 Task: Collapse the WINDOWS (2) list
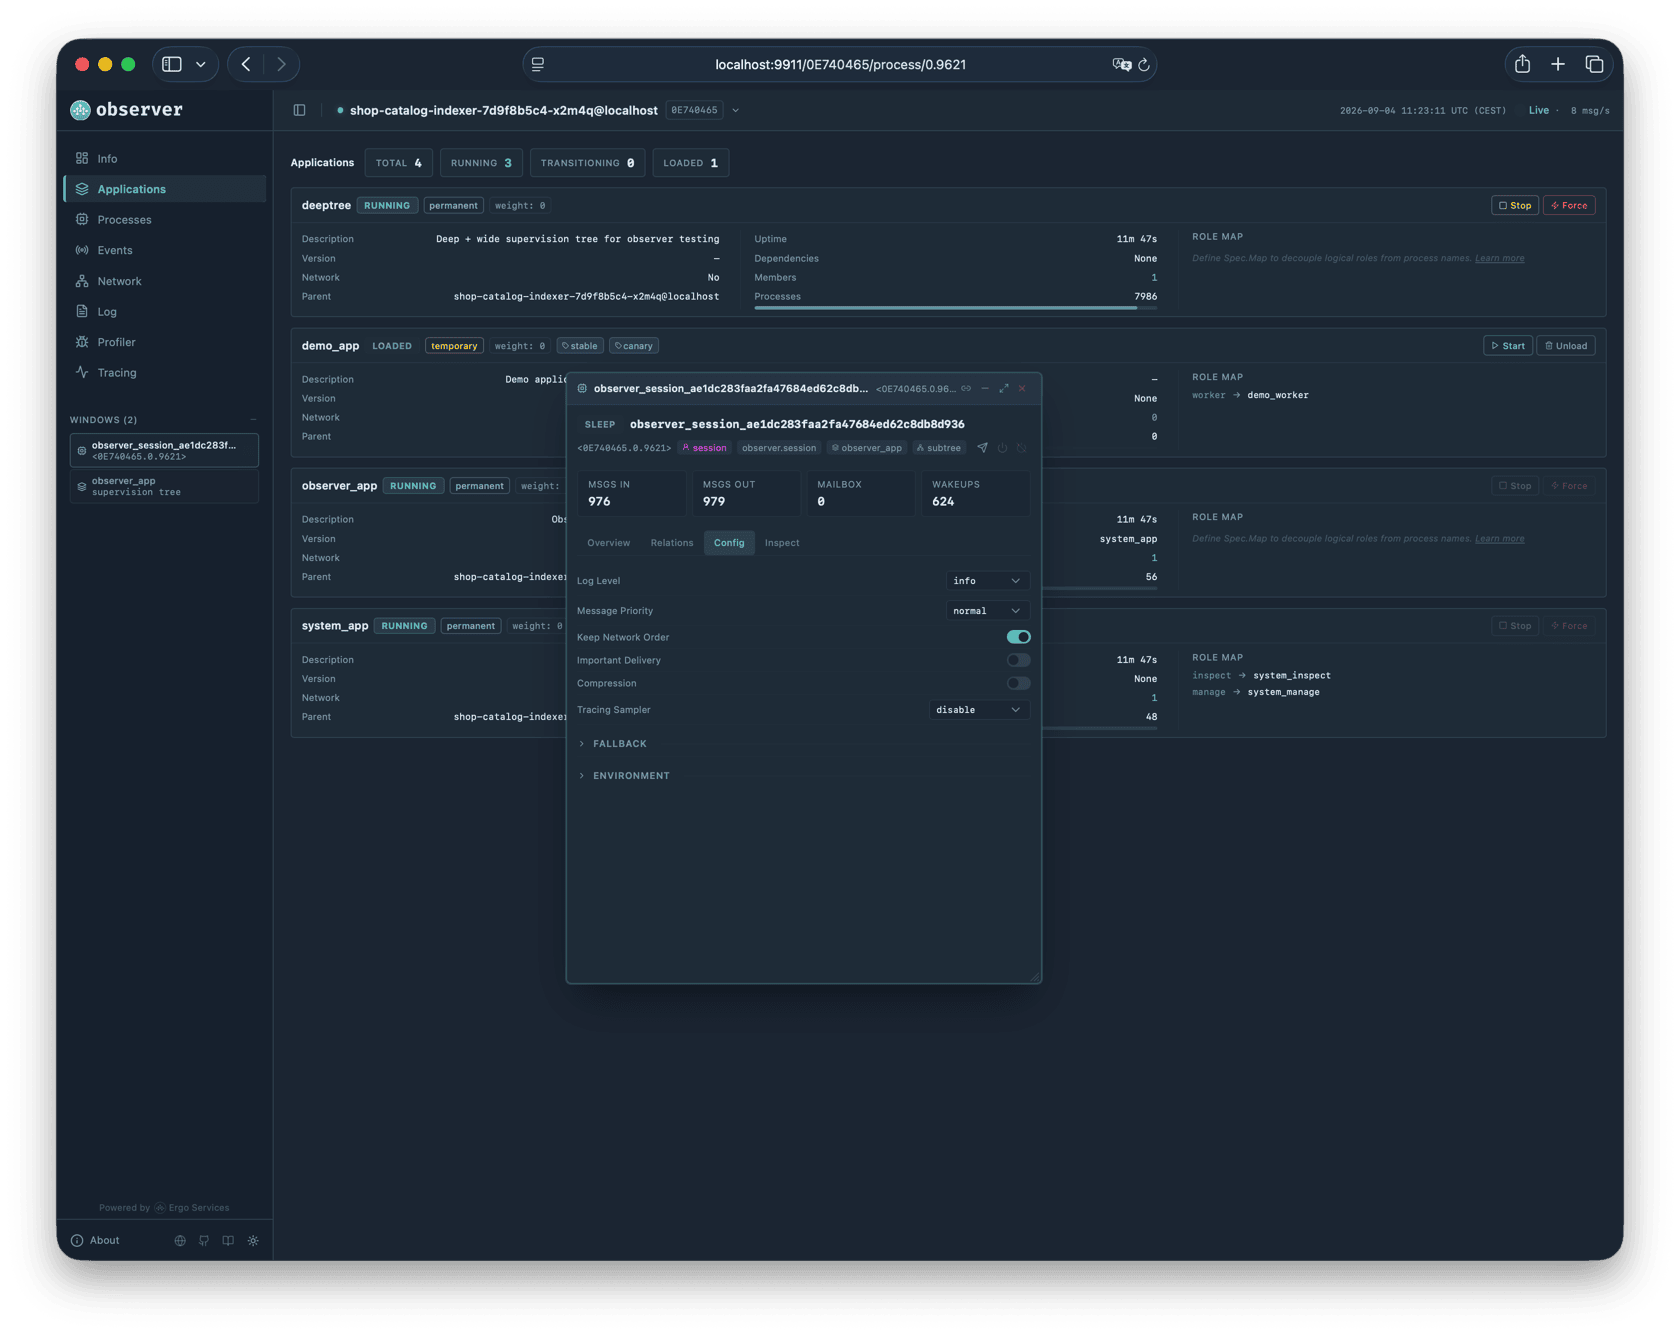pyautogui.click(x=253, y=420)
